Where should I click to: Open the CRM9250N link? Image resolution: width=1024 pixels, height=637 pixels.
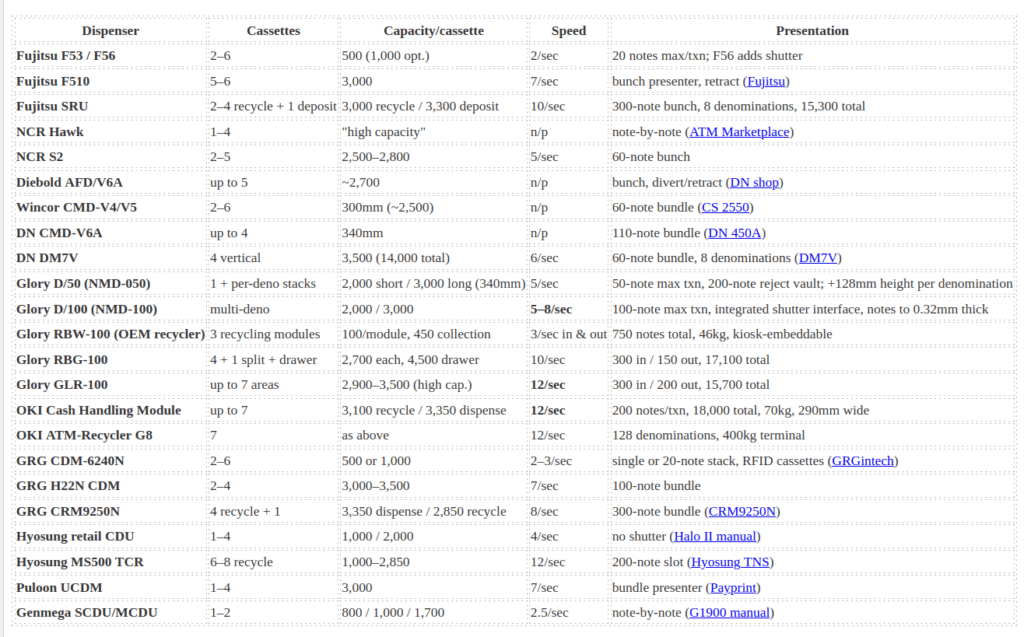[742, 512]
